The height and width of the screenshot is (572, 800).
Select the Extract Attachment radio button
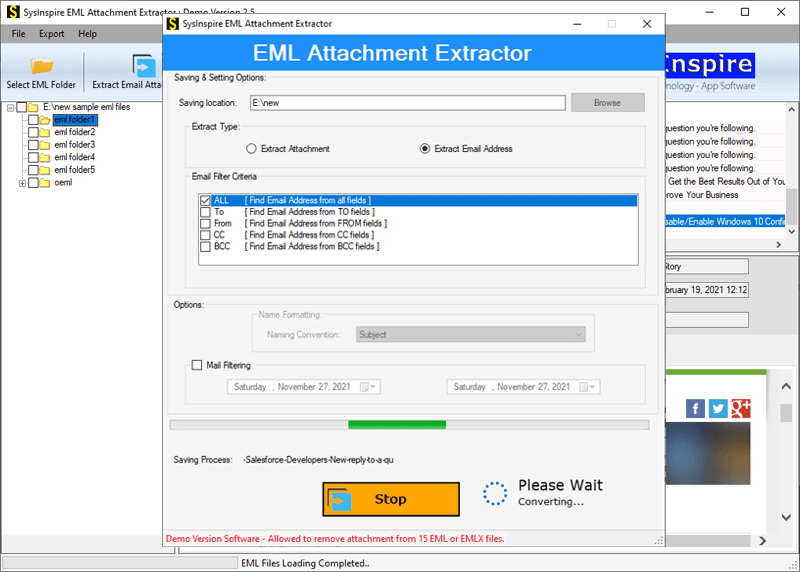coord(251,149)
